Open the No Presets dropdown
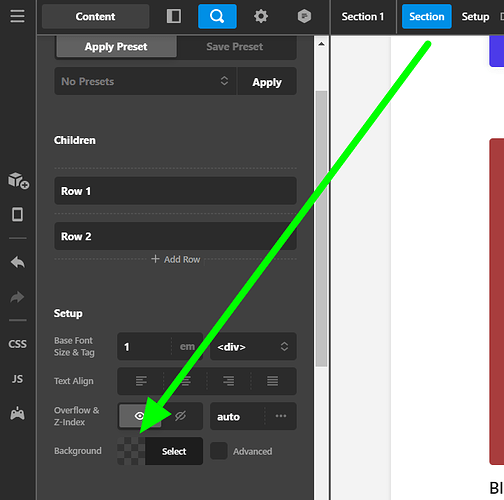504x500 pixels. pos(145,81)
